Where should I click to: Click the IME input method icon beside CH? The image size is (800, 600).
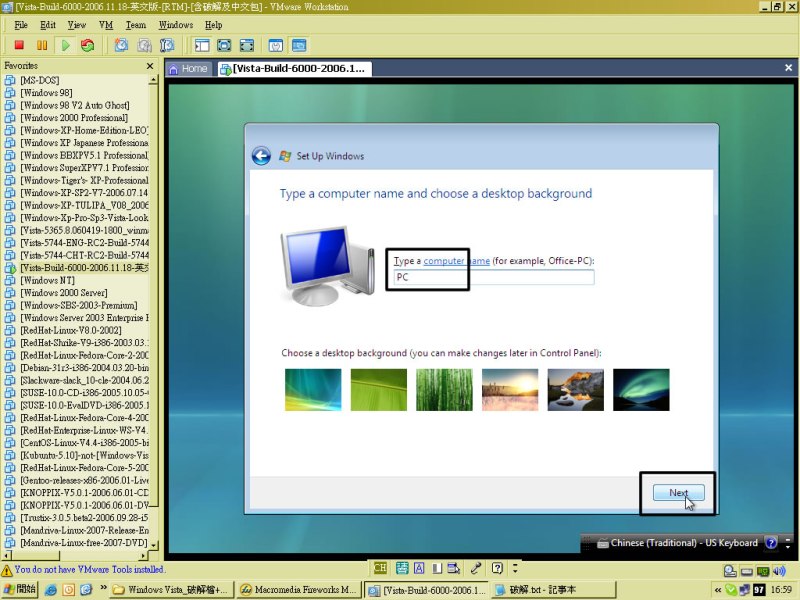[x=402, y=568]
